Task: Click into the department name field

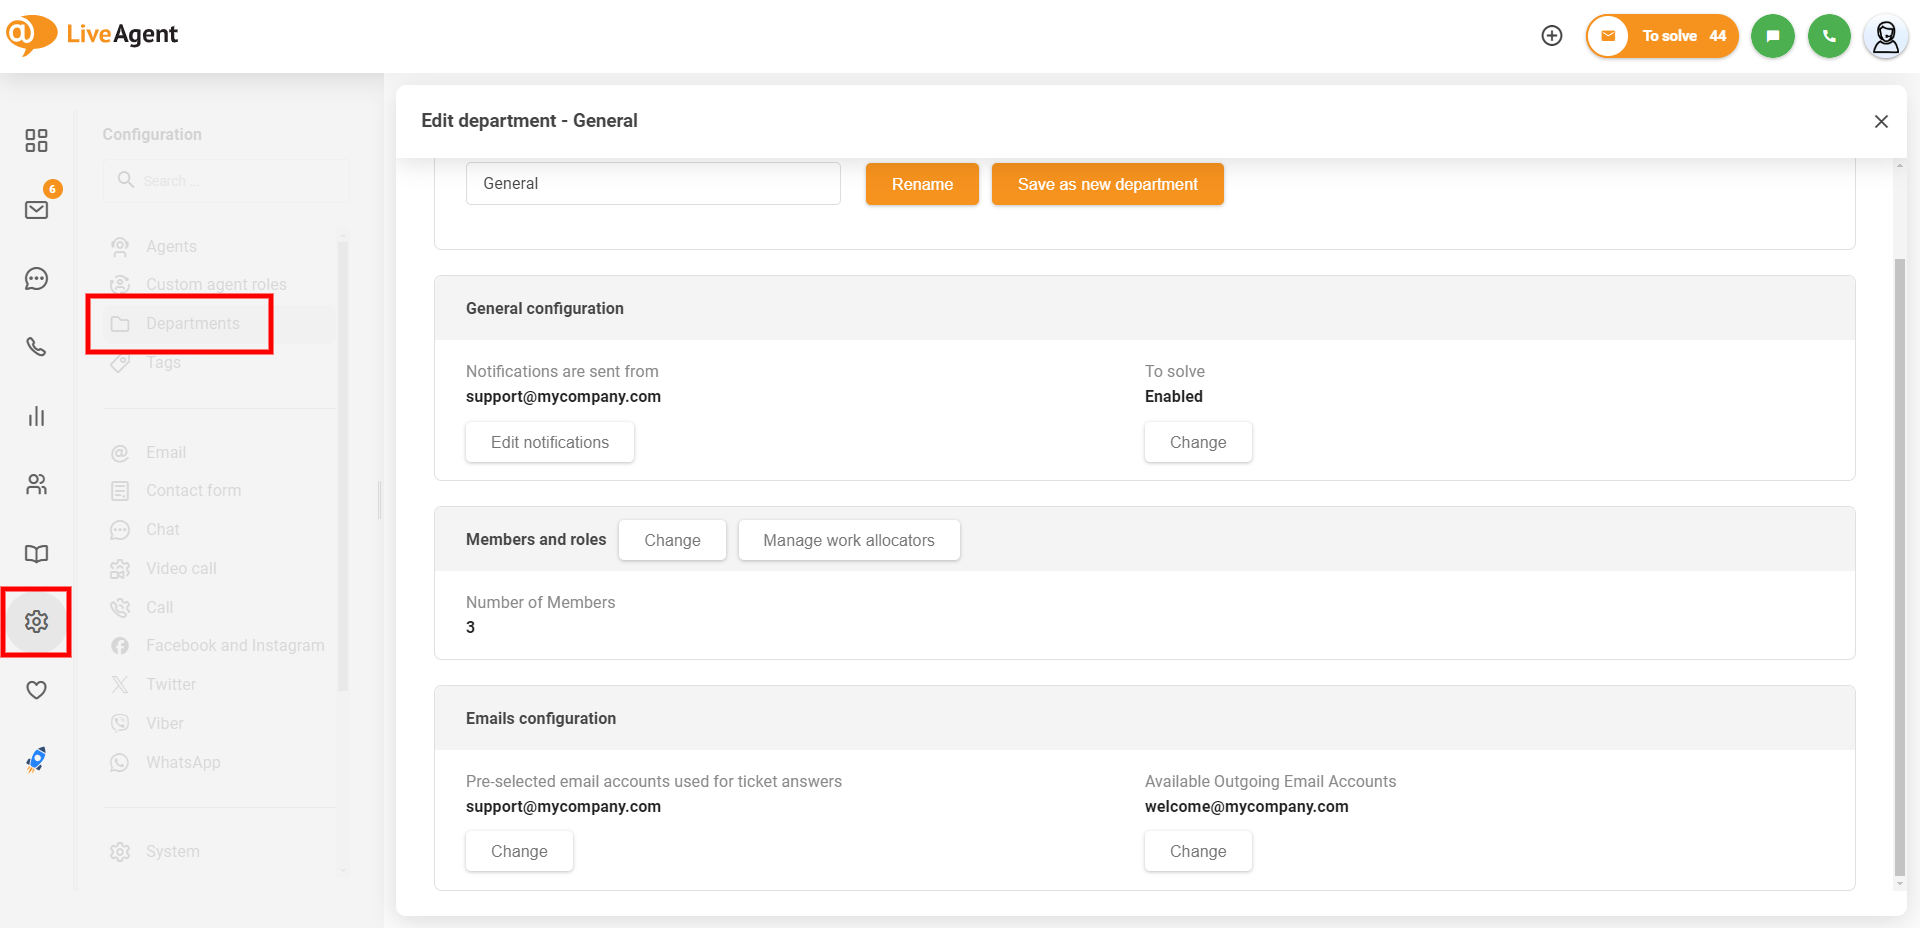Action: [652, 184]
